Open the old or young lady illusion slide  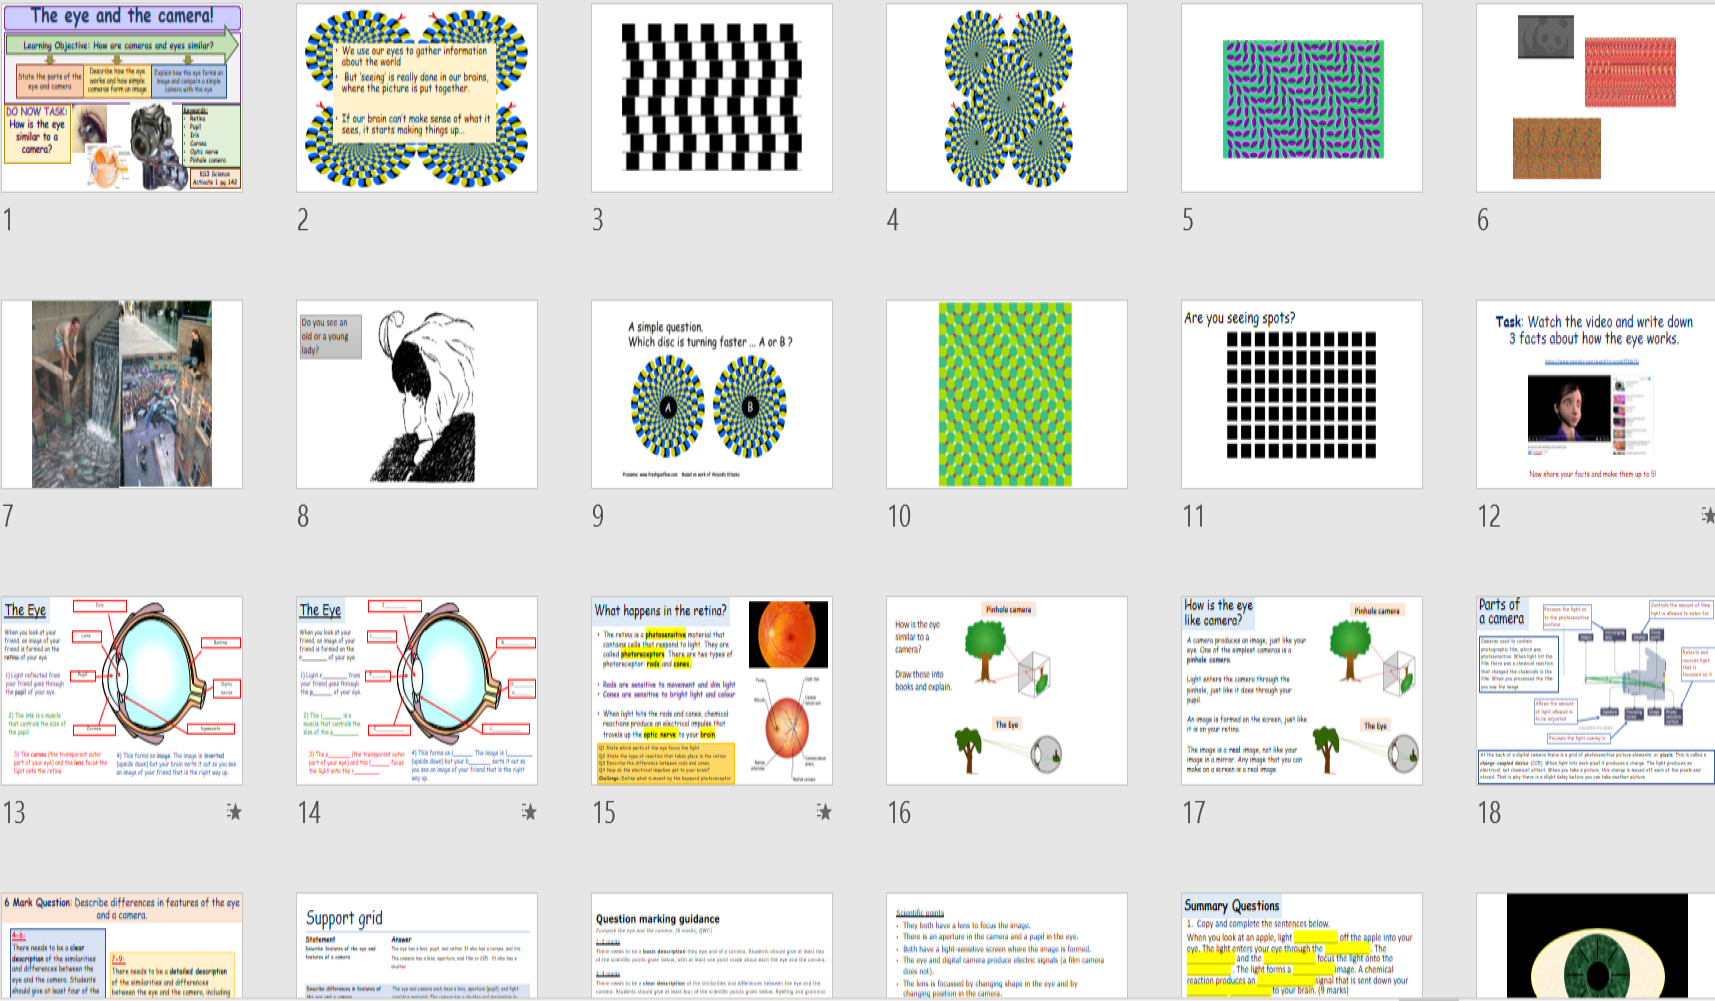coord(416,394)
